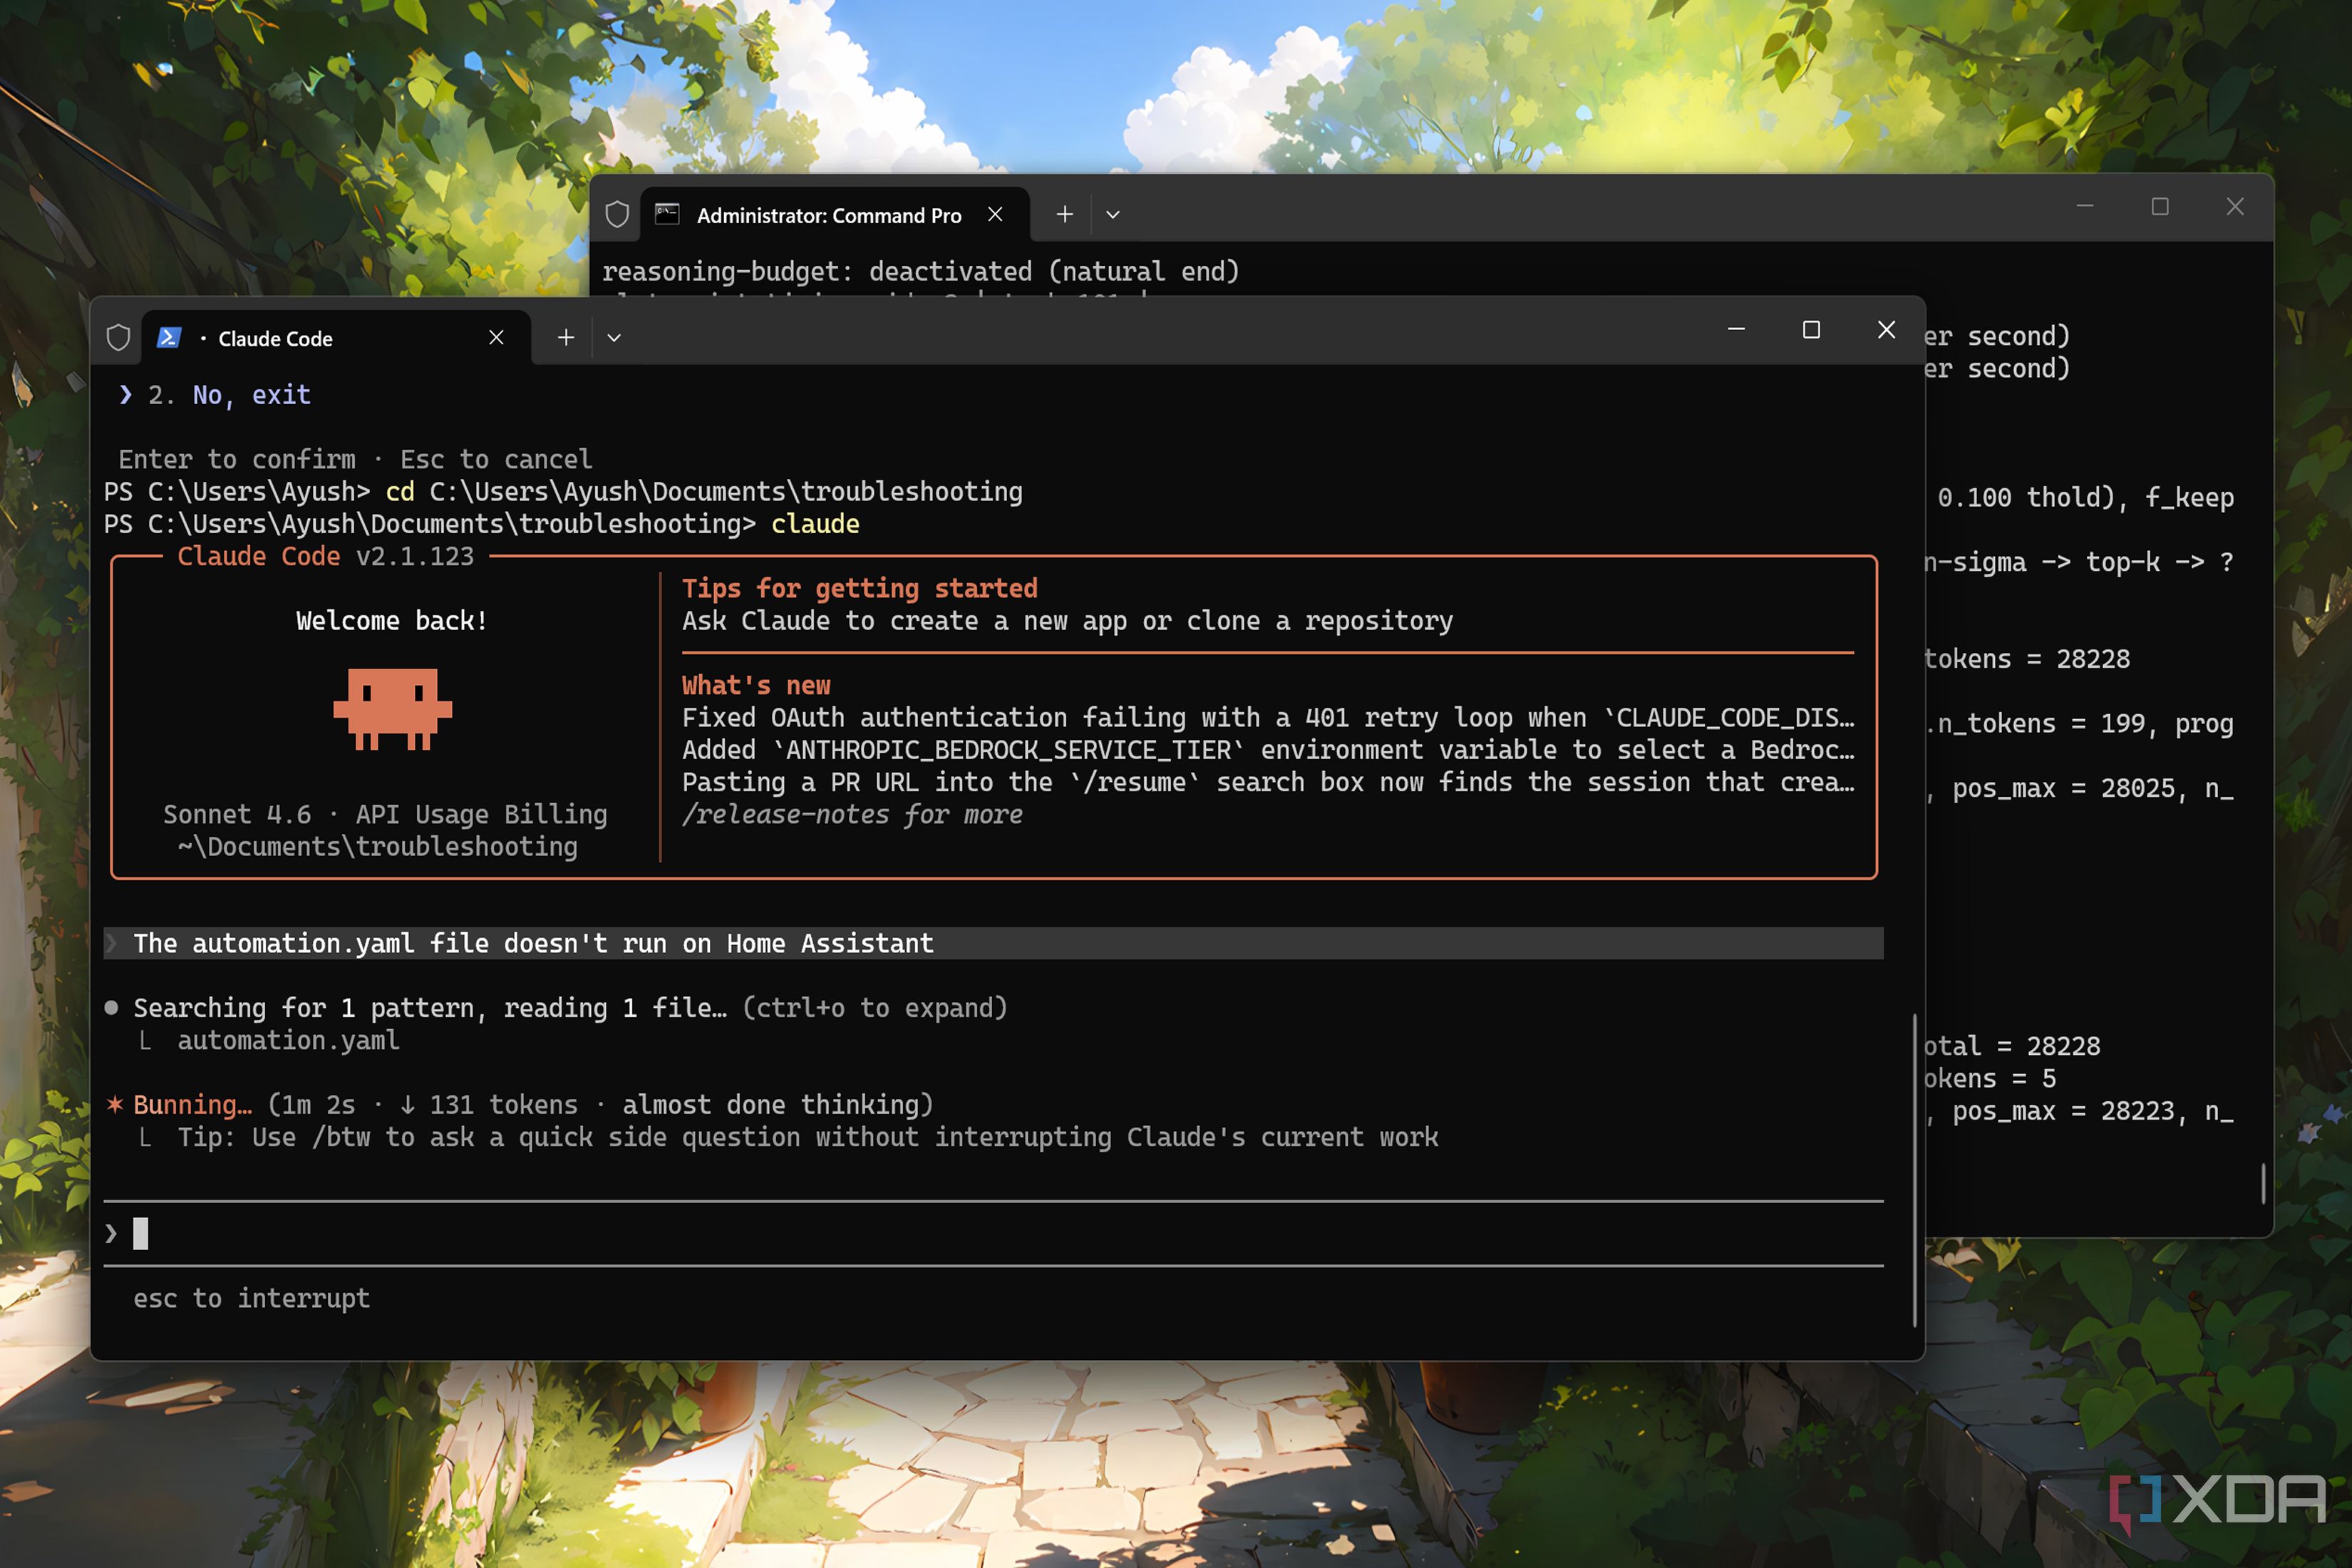Click the shield icon in Command Prompt window

click(617, 215)
